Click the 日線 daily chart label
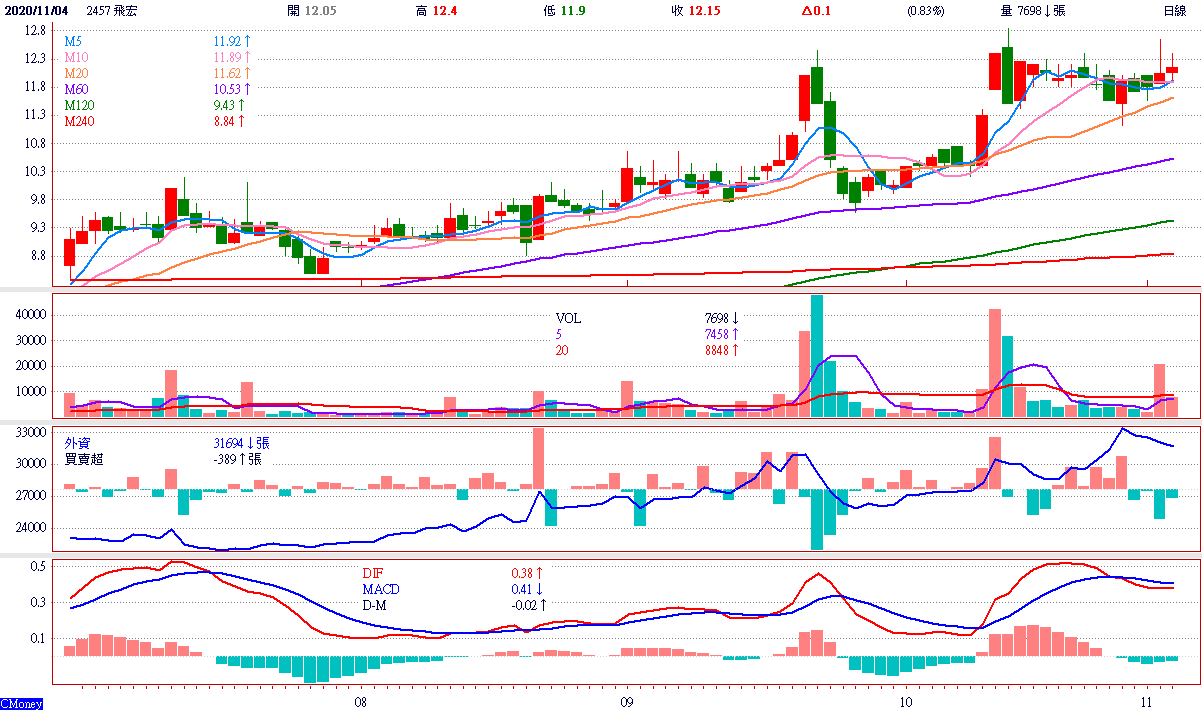Screen dimensions: 1202x722 (1174, 11)
